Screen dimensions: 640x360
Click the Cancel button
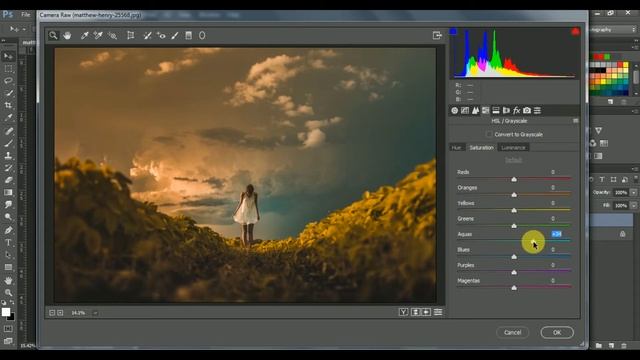(513, 332)
